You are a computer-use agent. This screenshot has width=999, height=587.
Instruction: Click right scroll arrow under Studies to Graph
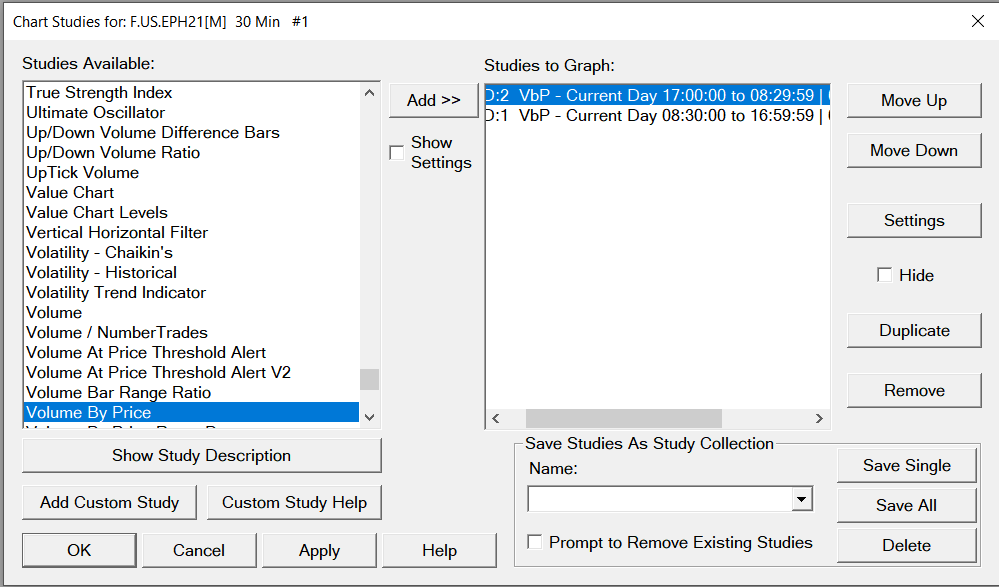(819, 418)
